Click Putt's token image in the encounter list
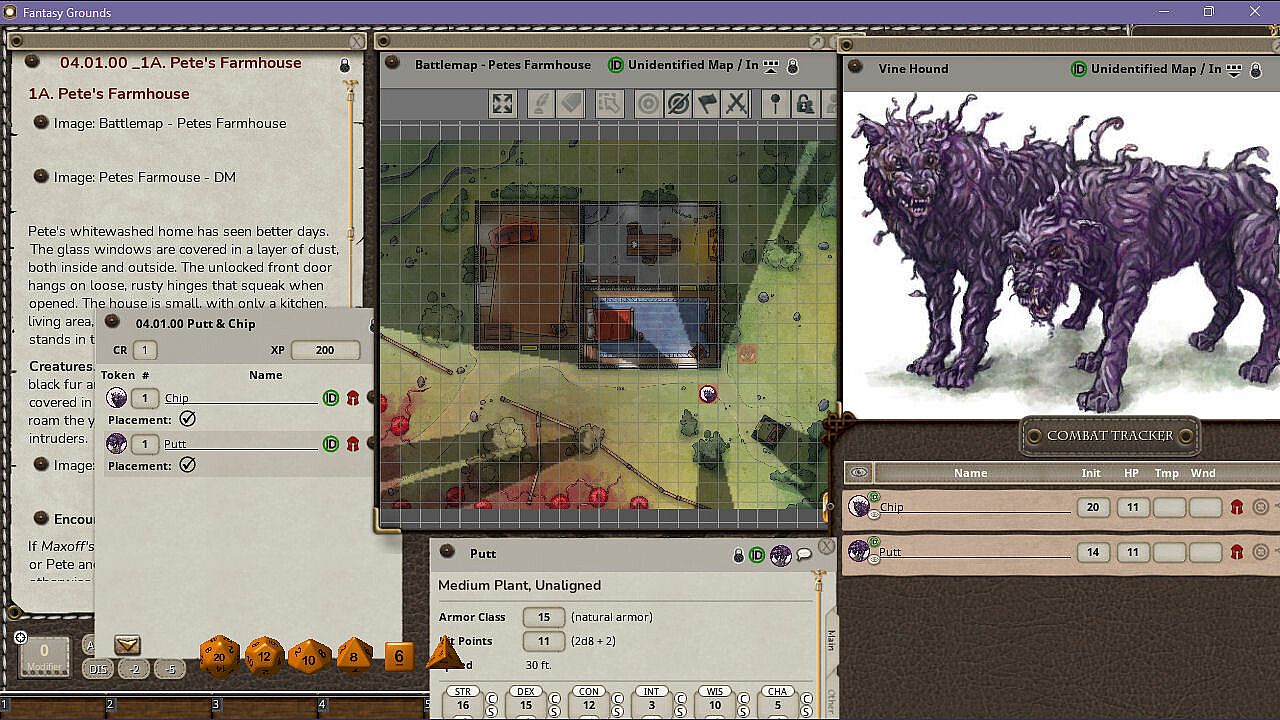The width and height of the screenshot is (1280, 720). point(116,444)
